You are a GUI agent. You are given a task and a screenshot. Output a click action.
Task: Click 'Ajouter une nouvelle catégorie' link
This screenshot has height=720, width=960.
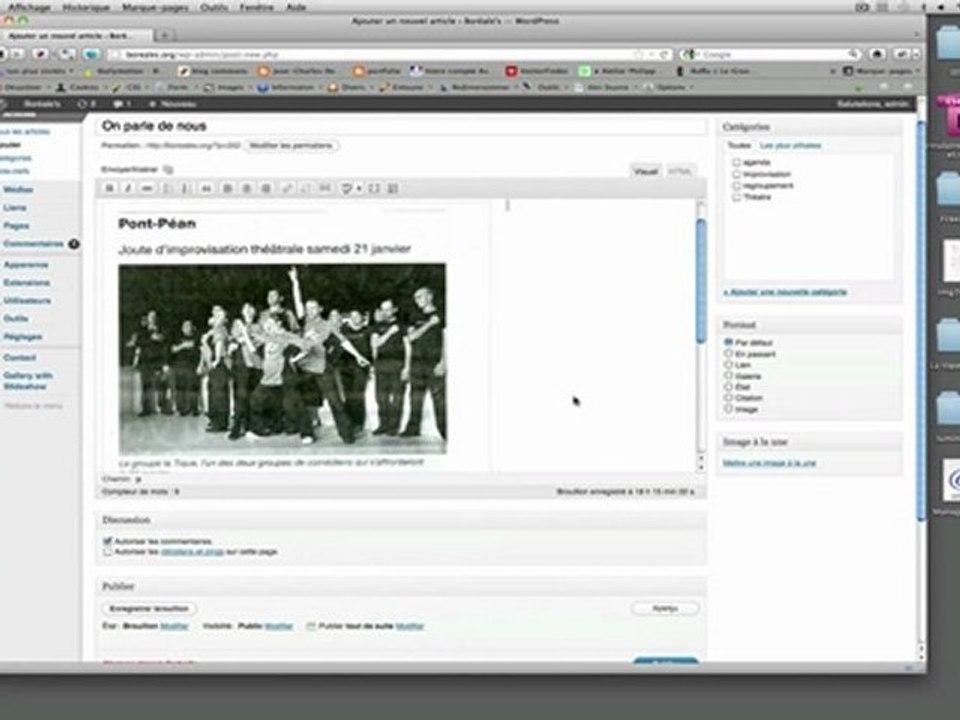pos(785,292)
